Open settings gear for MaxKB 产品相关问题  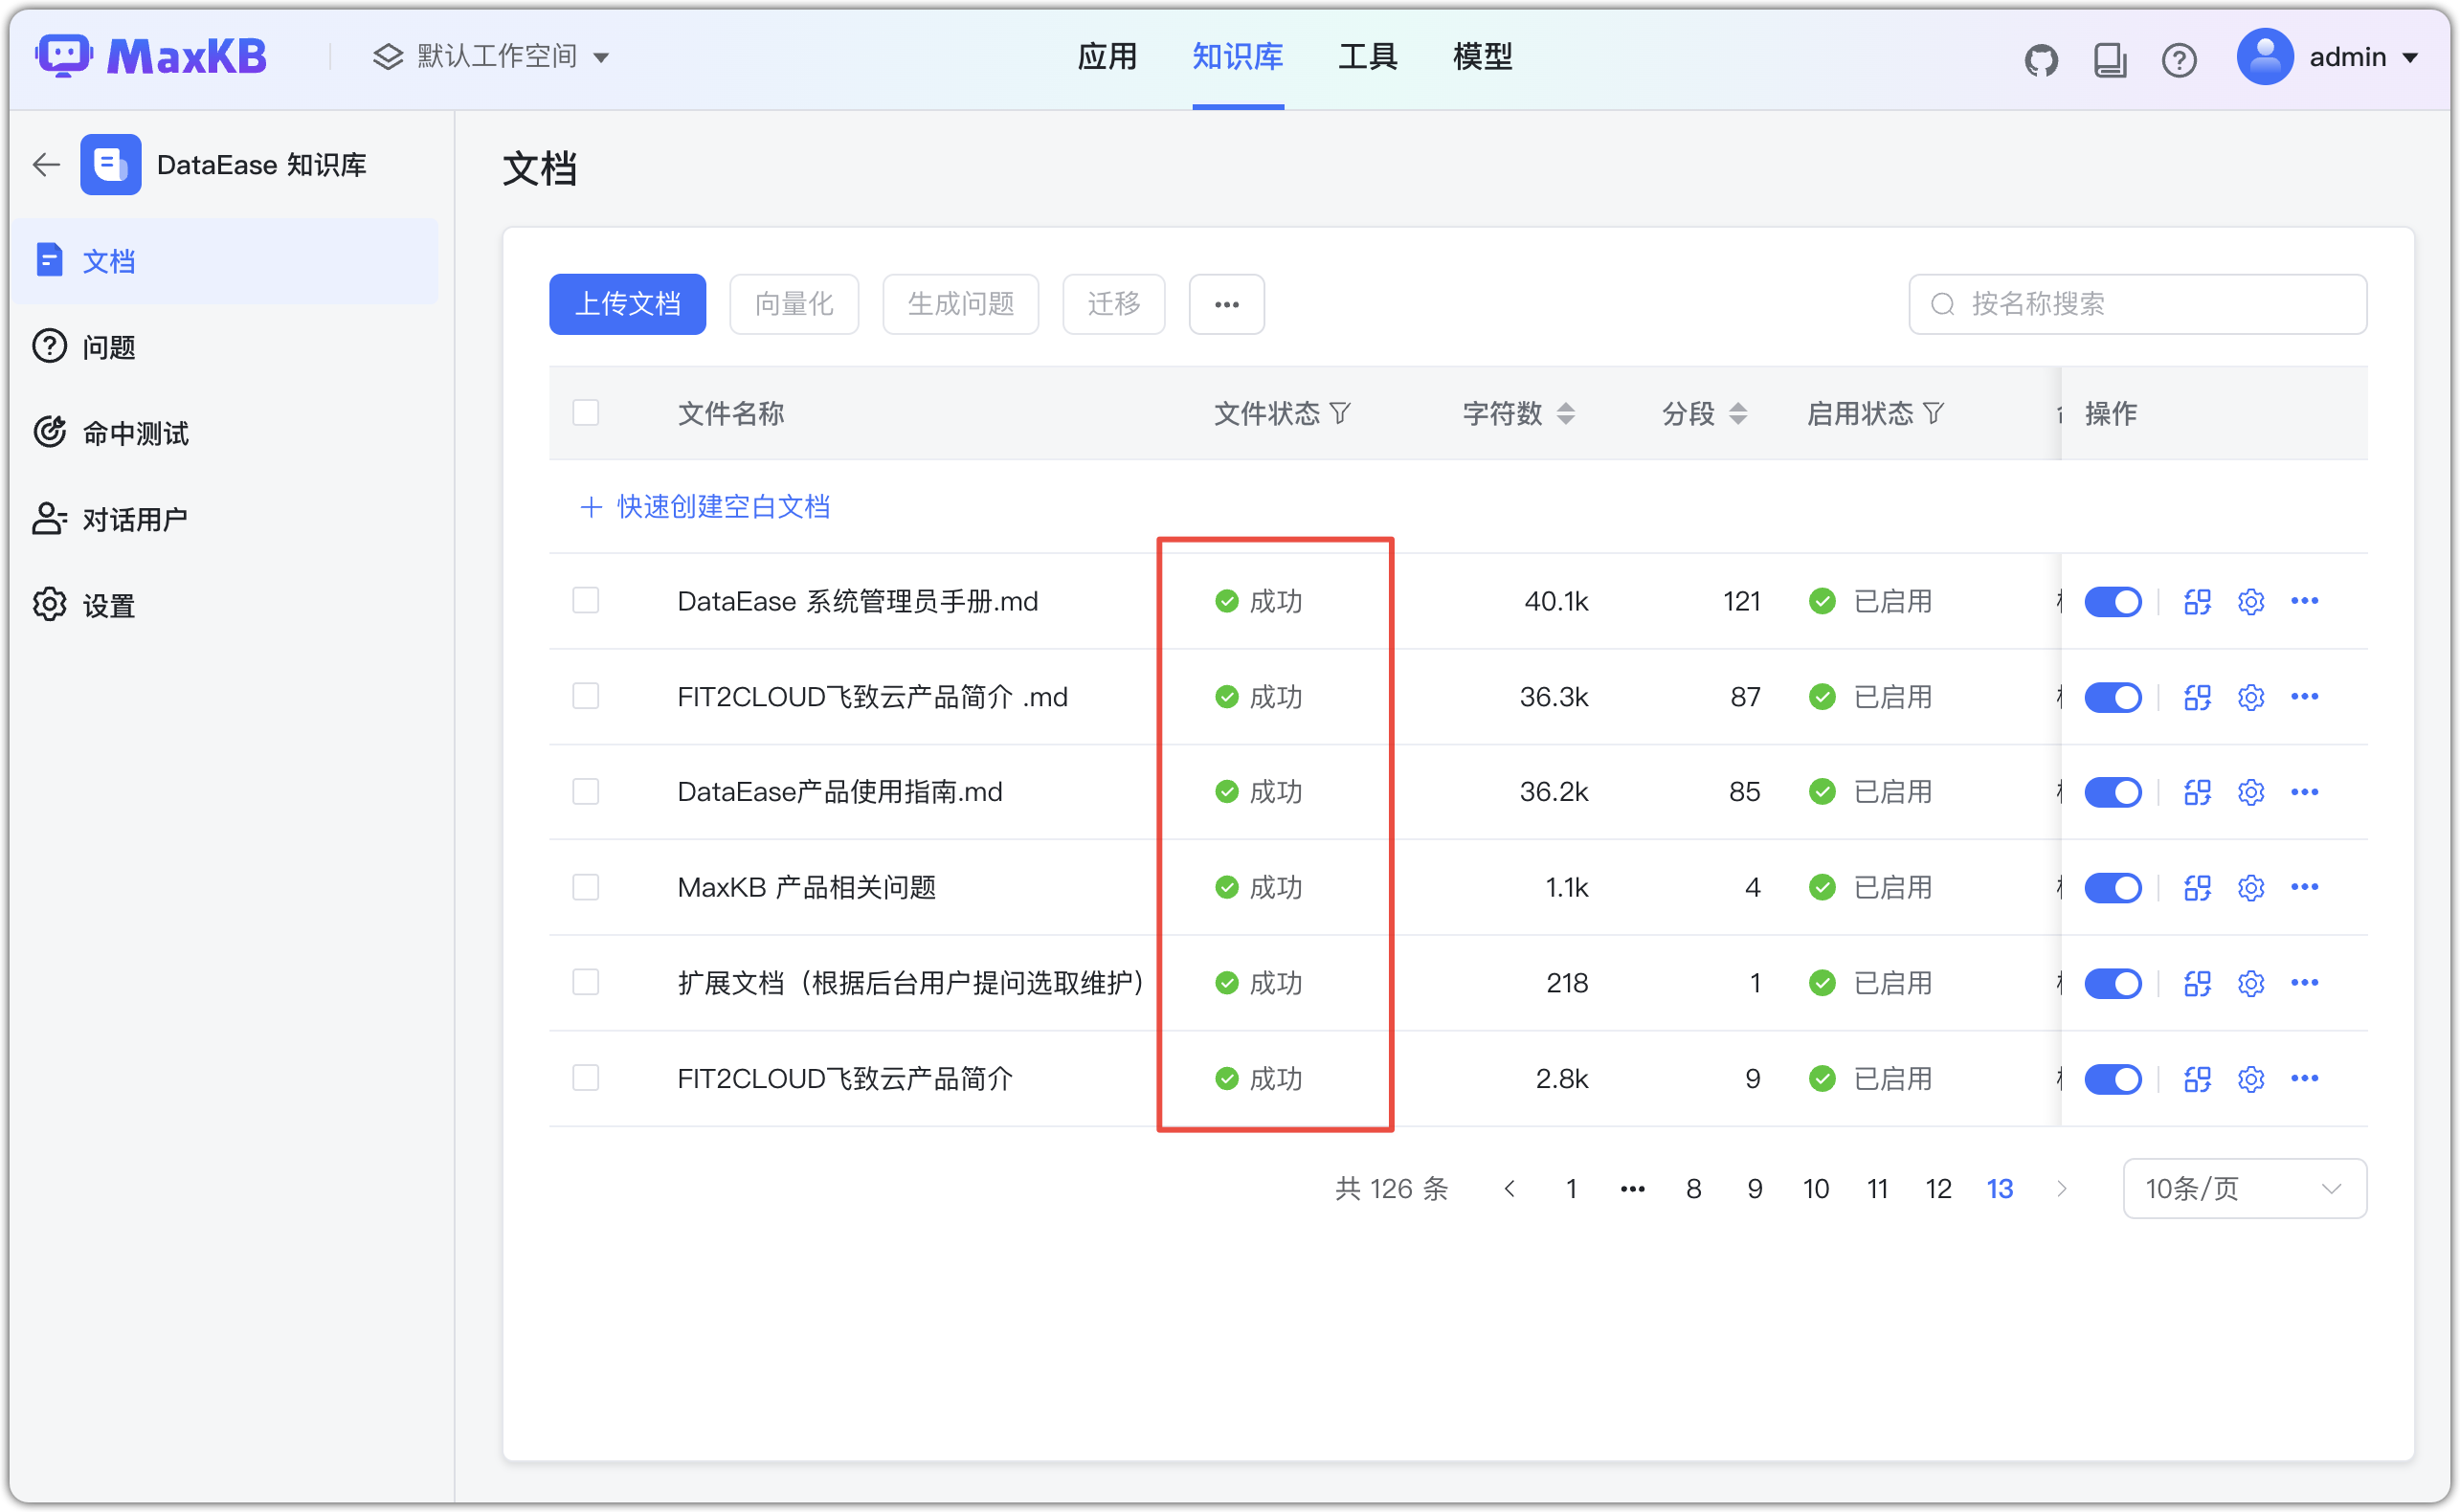(x=2251, y=888)
